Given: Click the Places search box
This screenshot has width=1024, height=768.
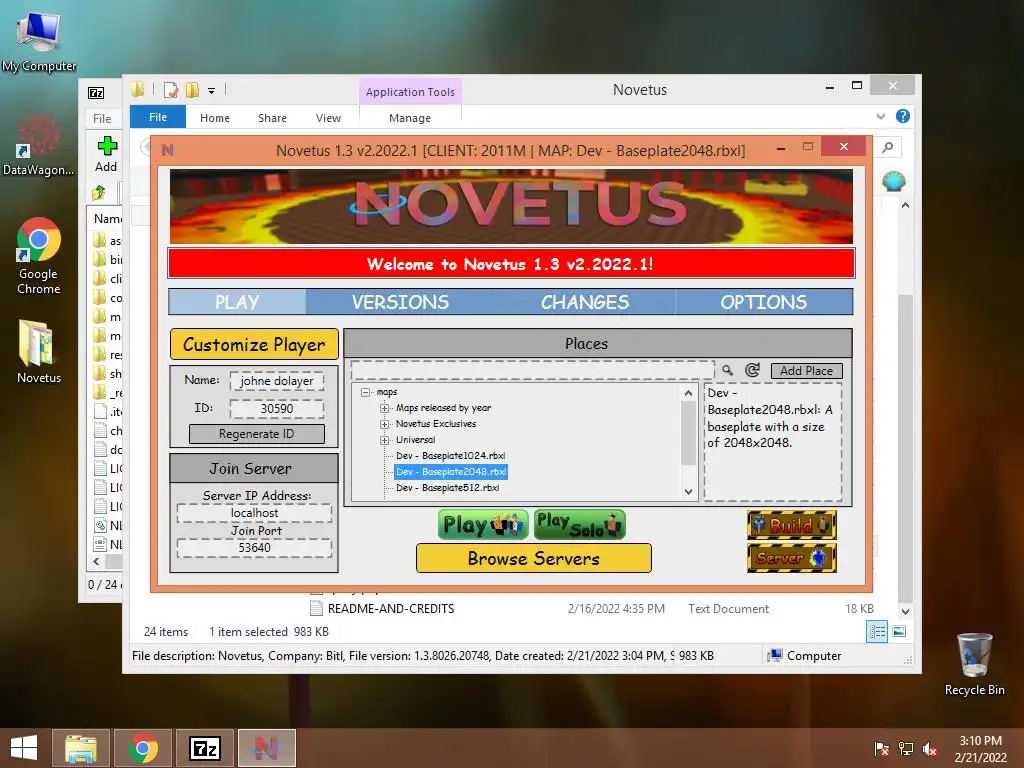Looking at the screenshot, I should pos(533,370).
